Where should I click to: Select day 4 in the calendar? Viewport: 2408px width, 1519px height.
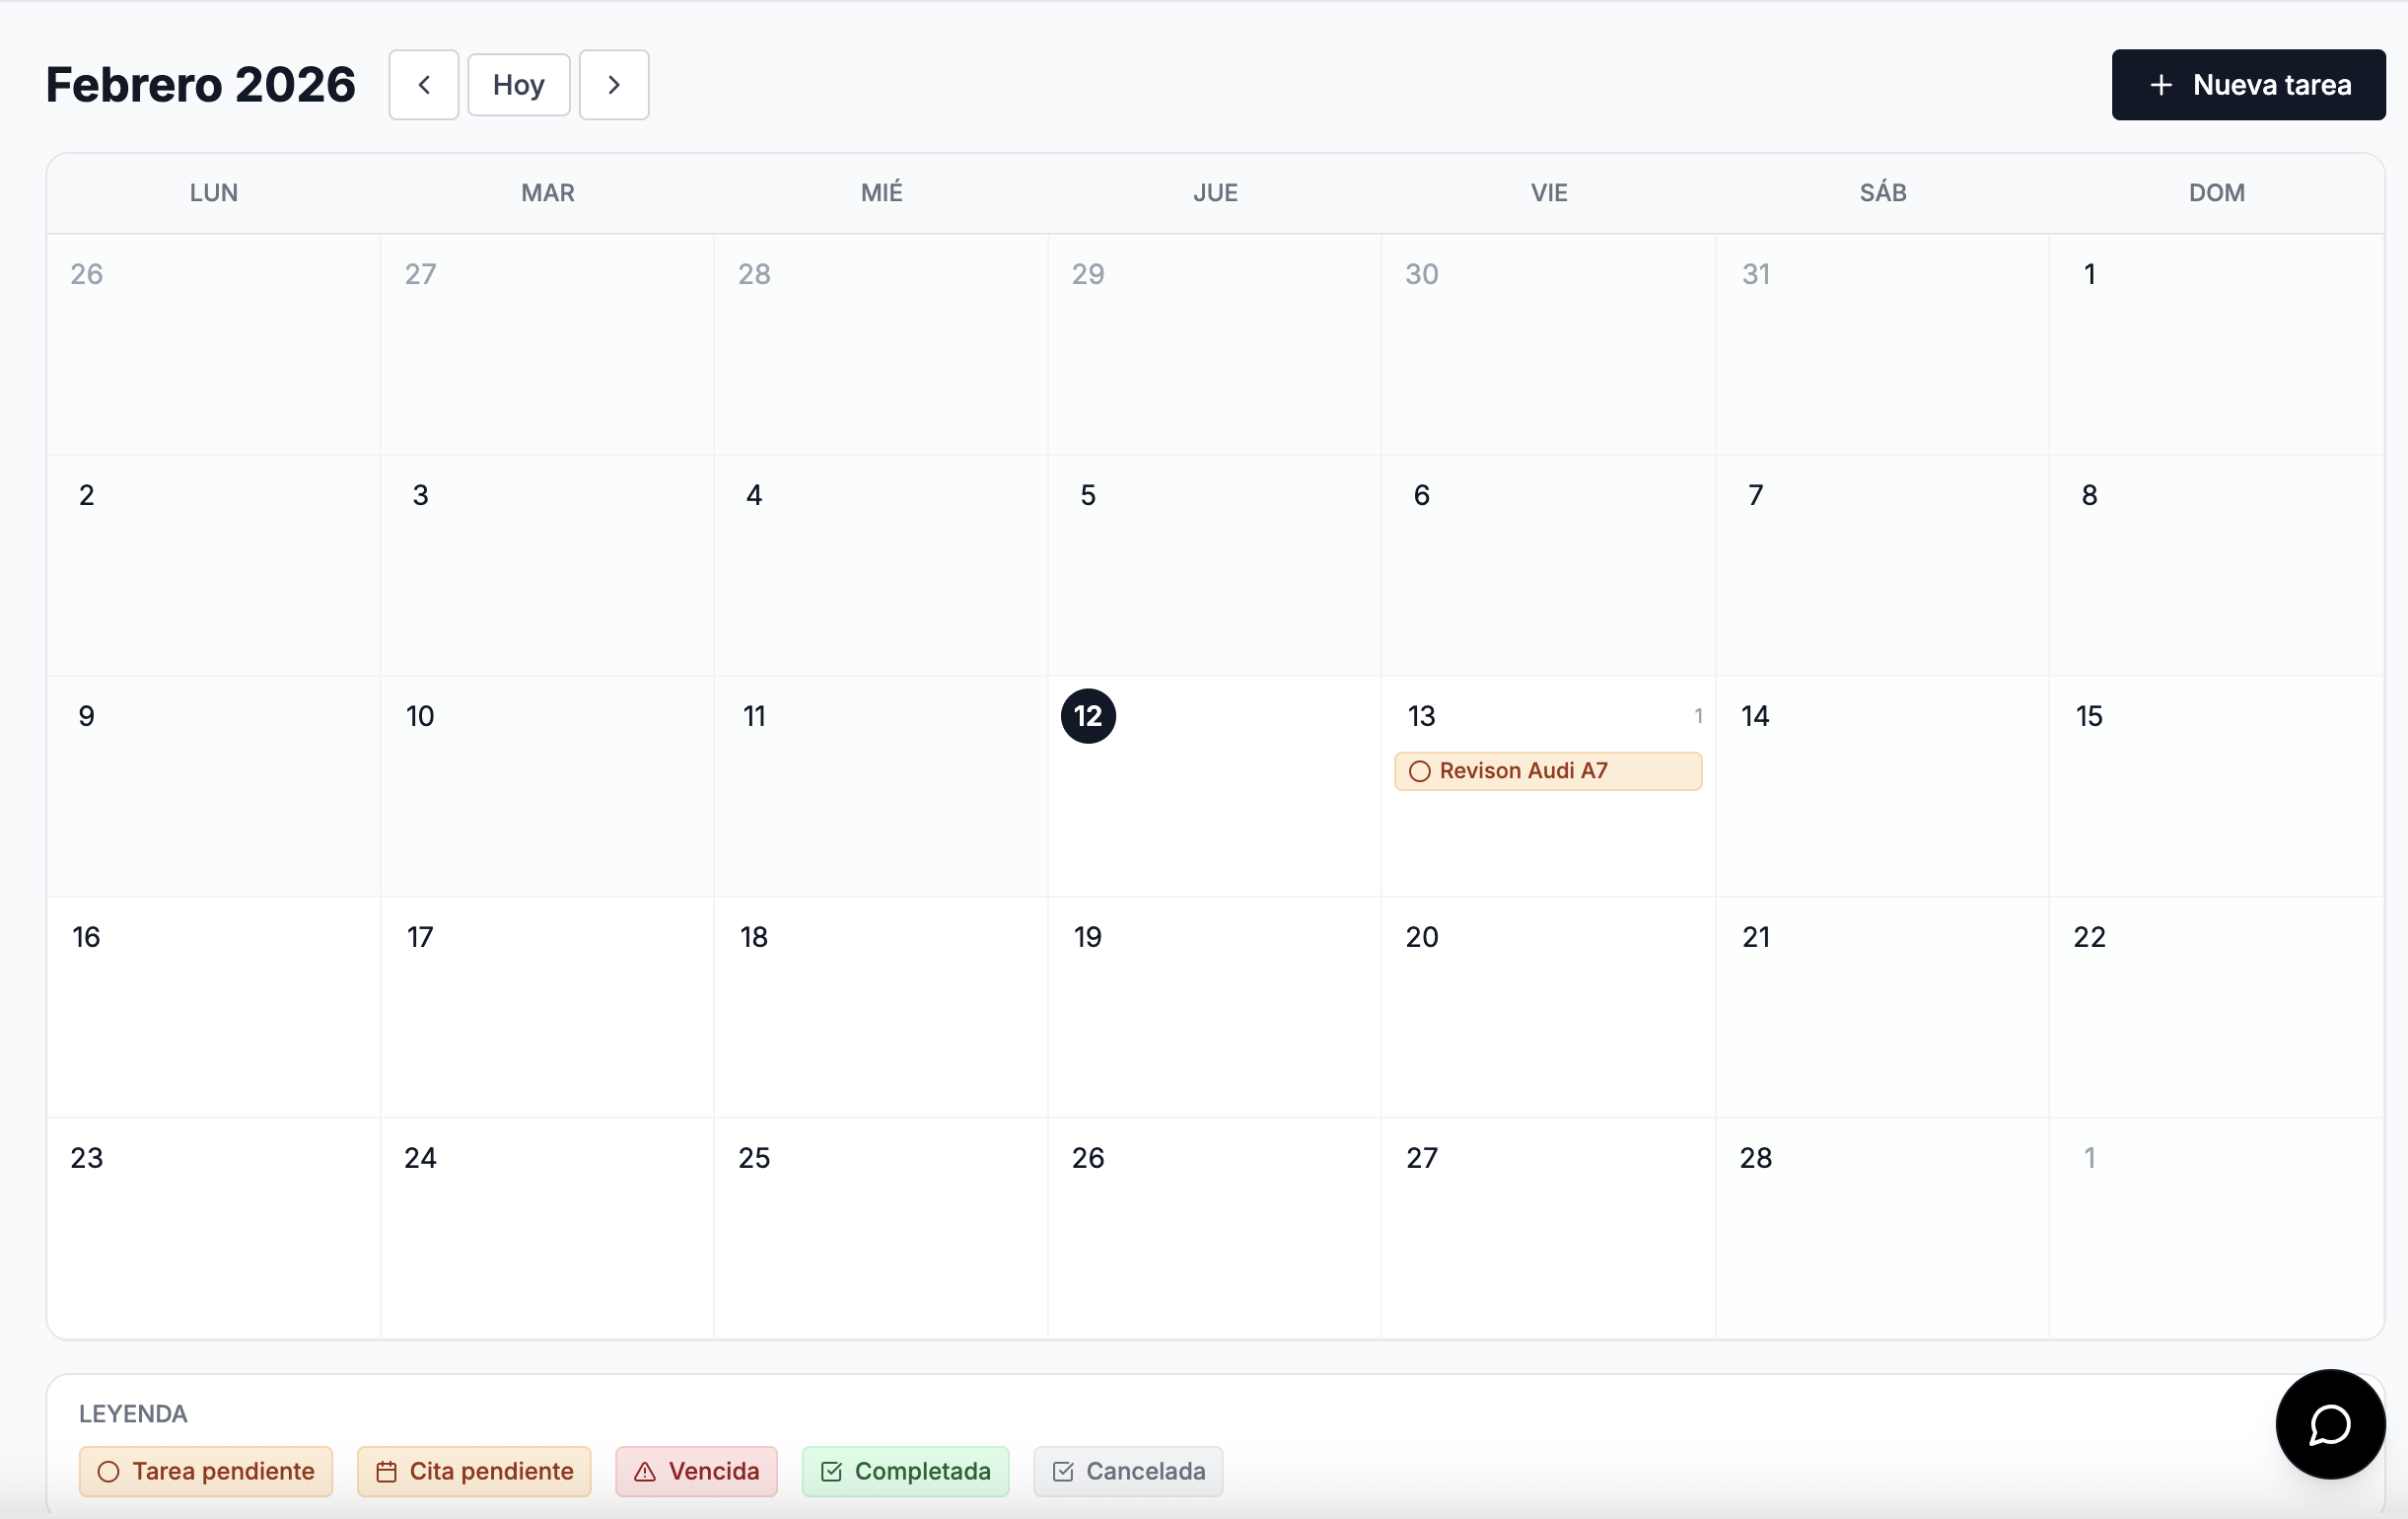coord(881,566)
